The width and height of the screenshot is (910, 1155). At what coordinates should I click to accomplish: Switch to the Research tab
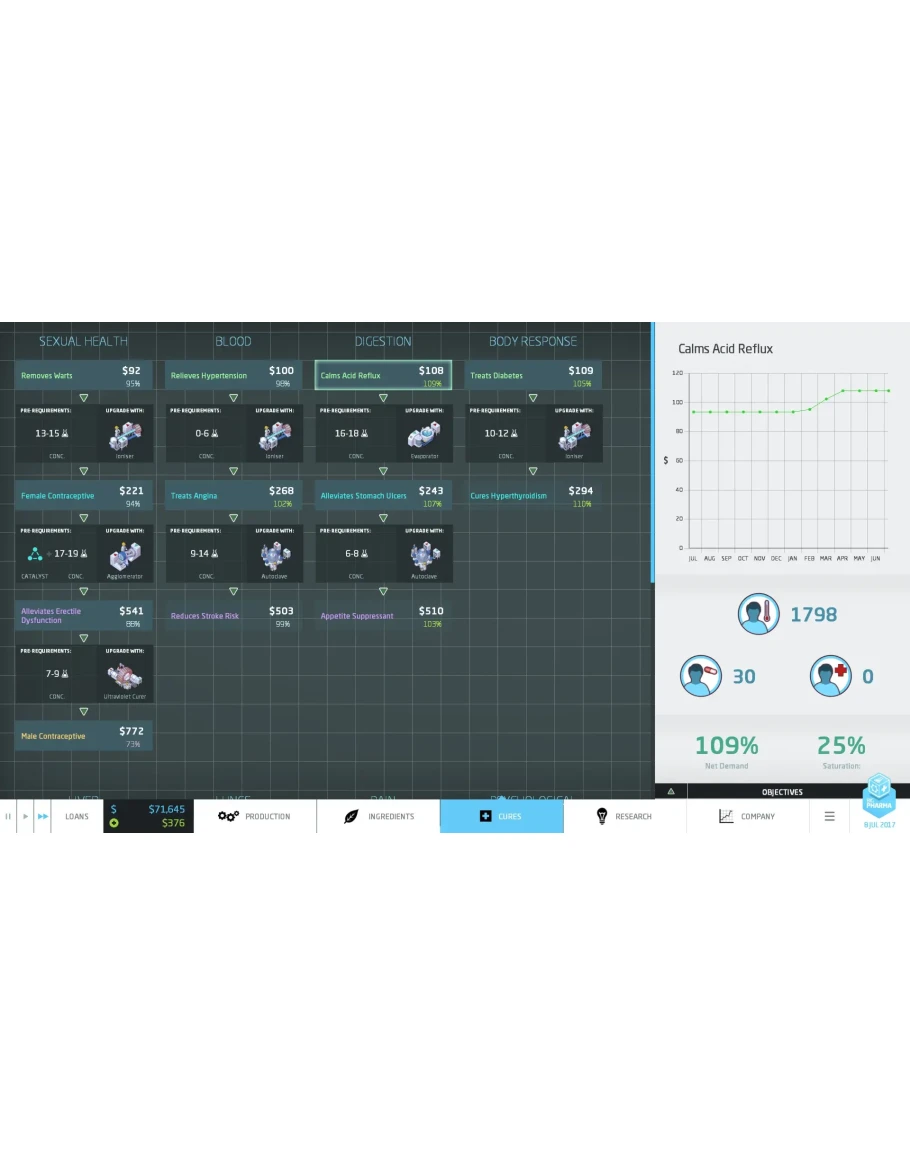click(x=624, y=816)
